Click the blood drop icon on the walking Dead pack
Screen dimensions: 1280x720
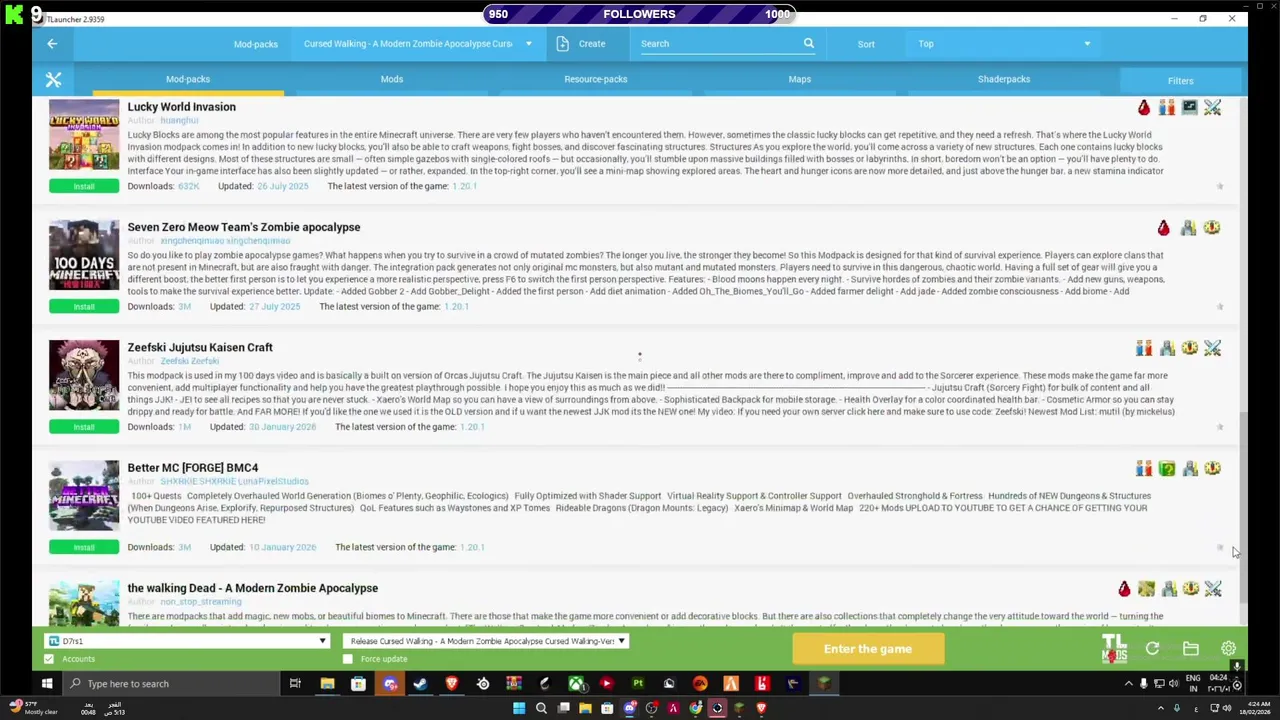tap(1124, 589)
